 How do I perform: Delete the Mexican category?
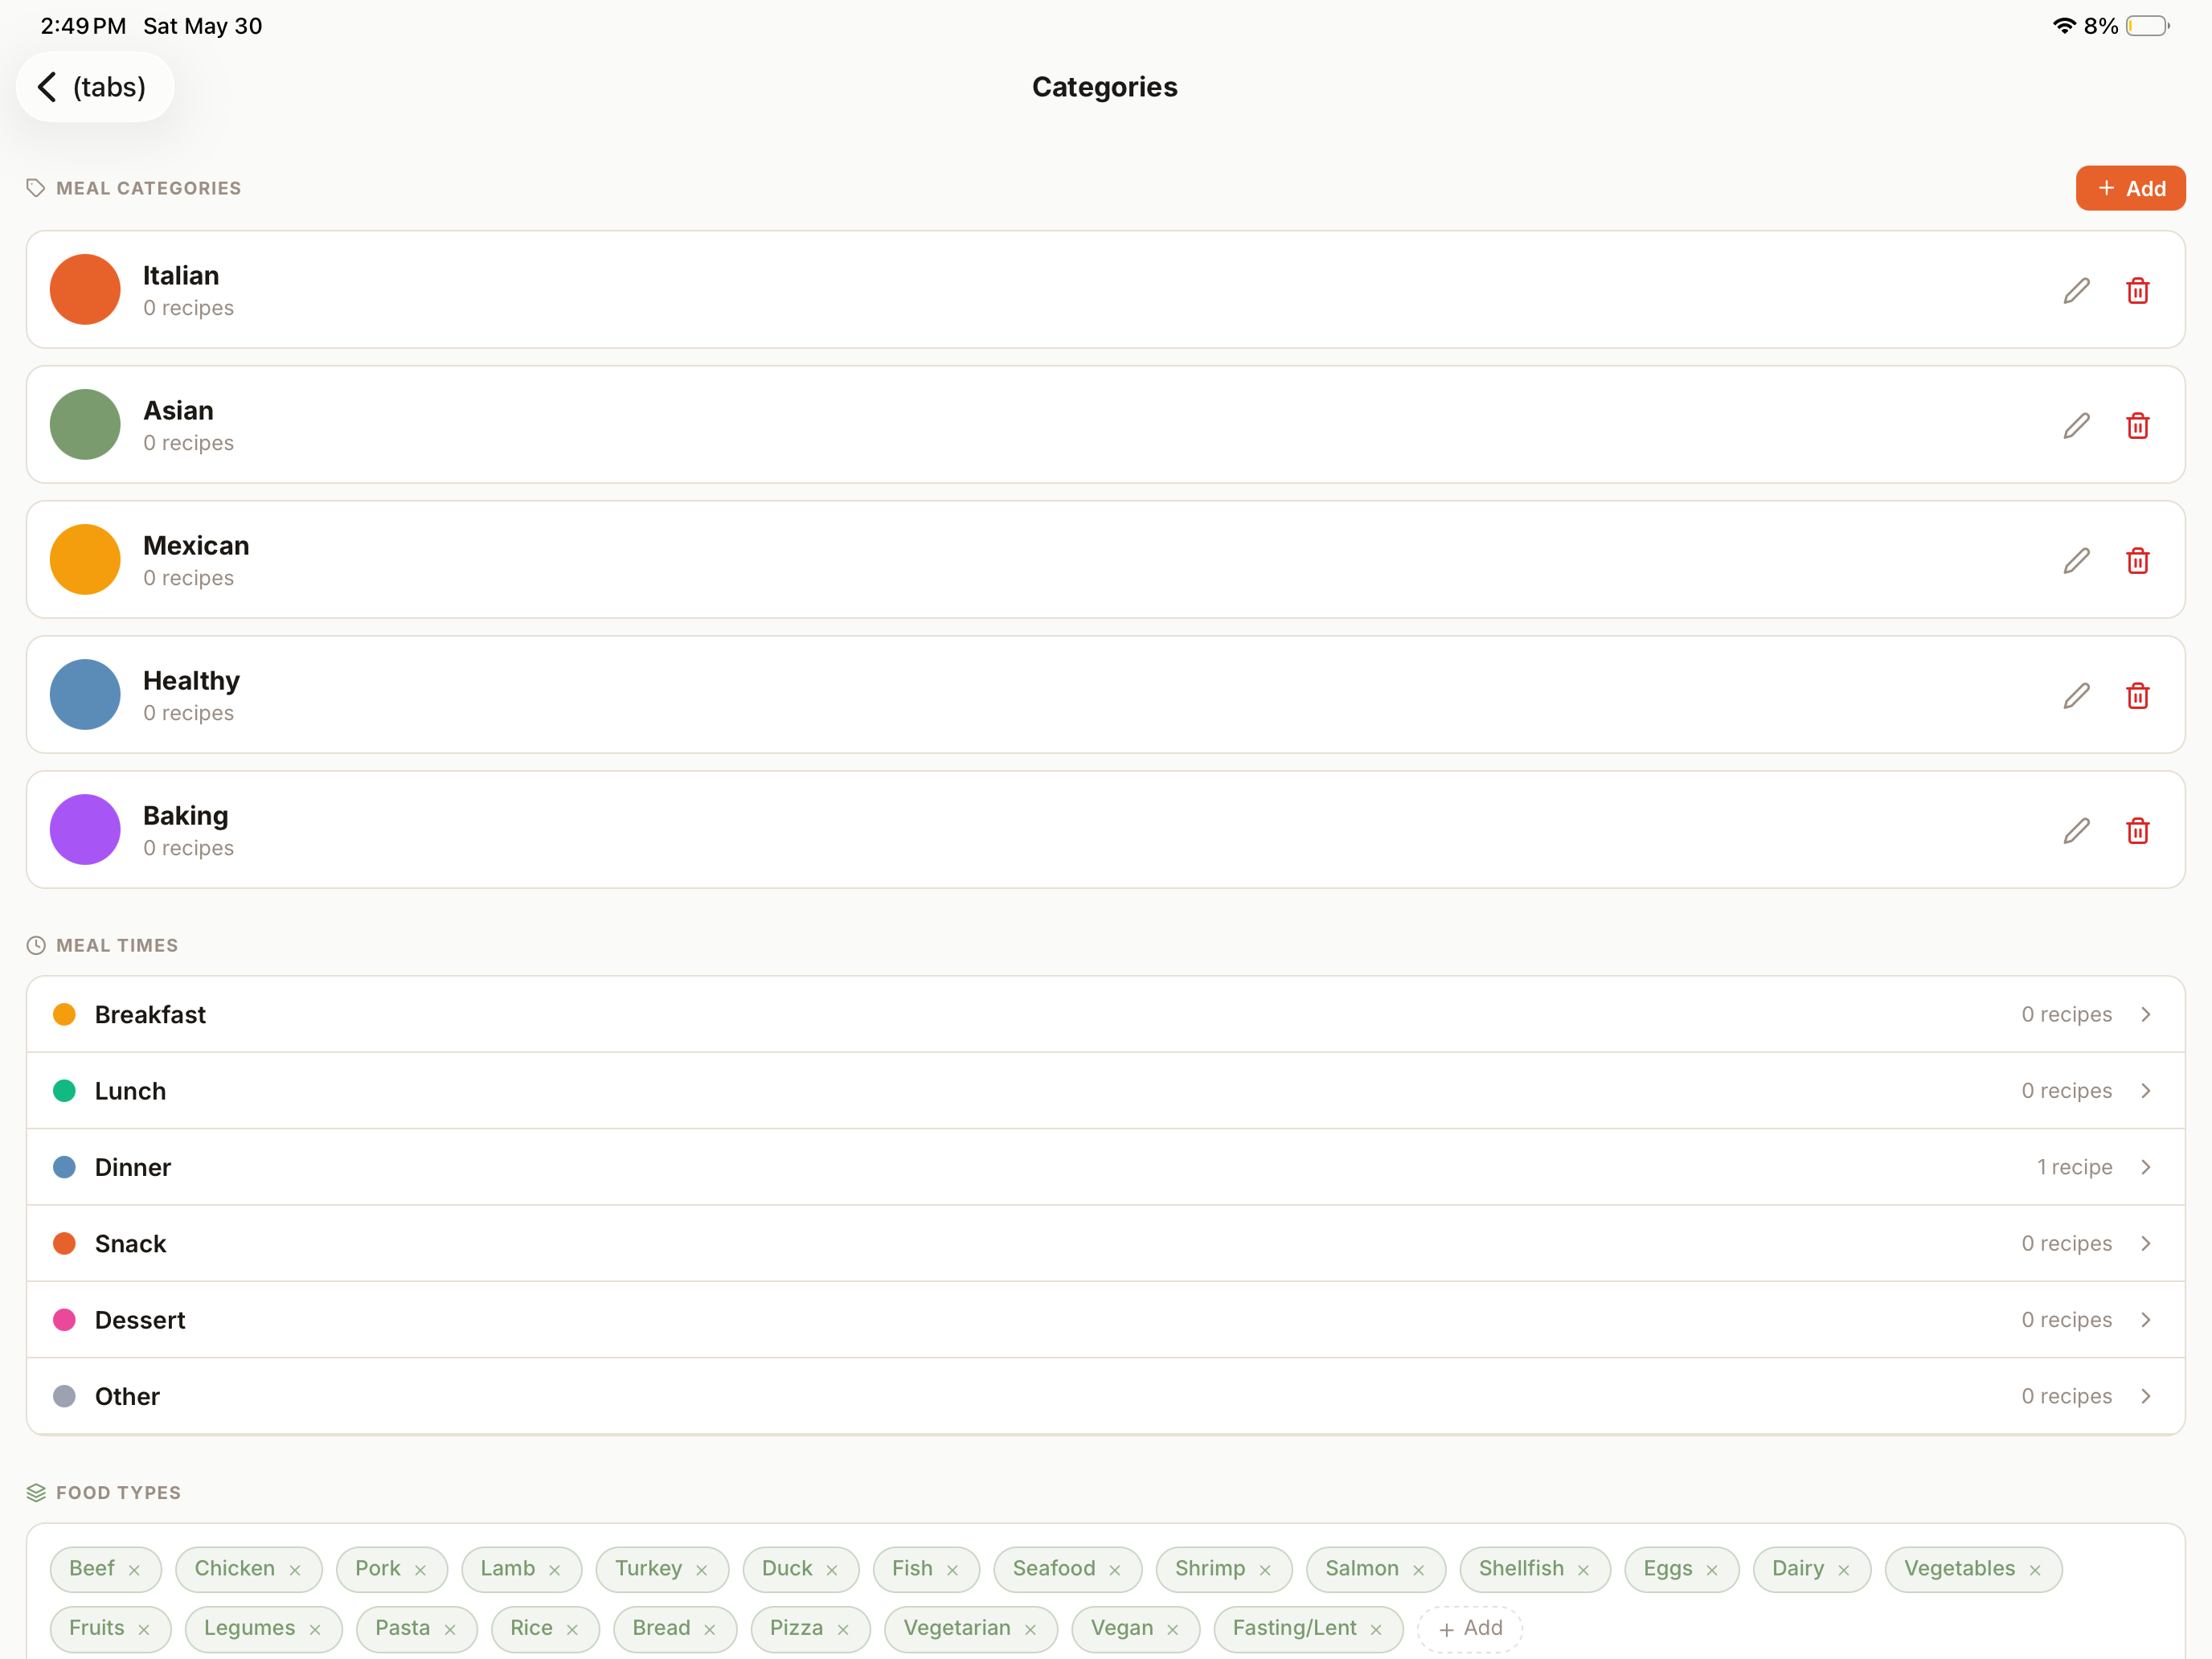pos(2137,561)
